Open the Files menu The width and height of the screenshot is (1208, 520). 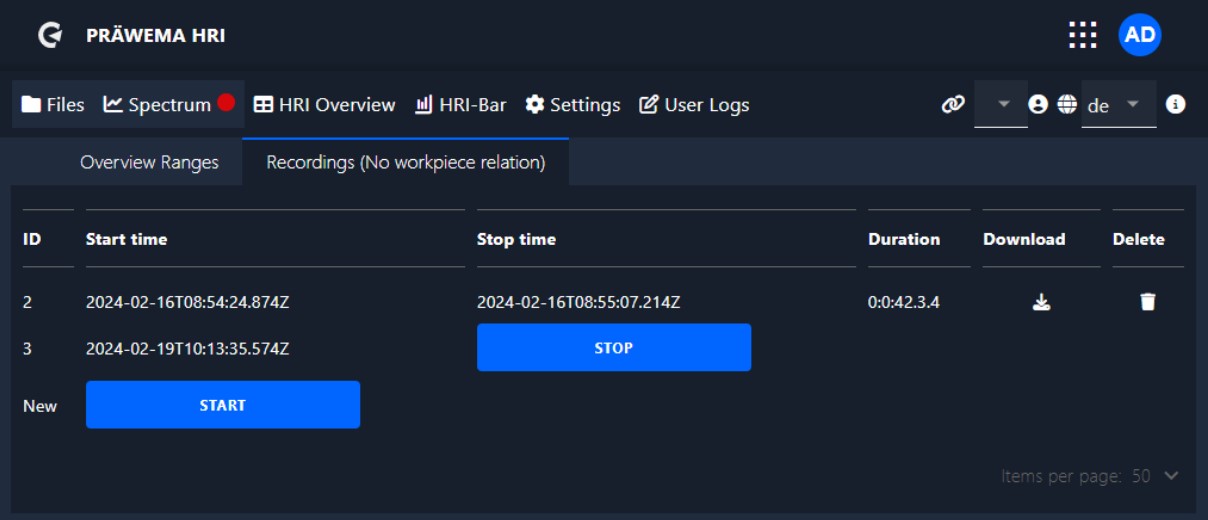[x=53, y=104]
